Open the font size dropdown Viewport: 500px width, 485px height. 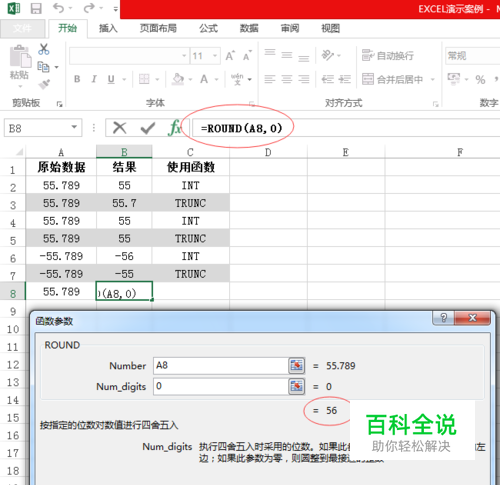(x=215, y=56)
